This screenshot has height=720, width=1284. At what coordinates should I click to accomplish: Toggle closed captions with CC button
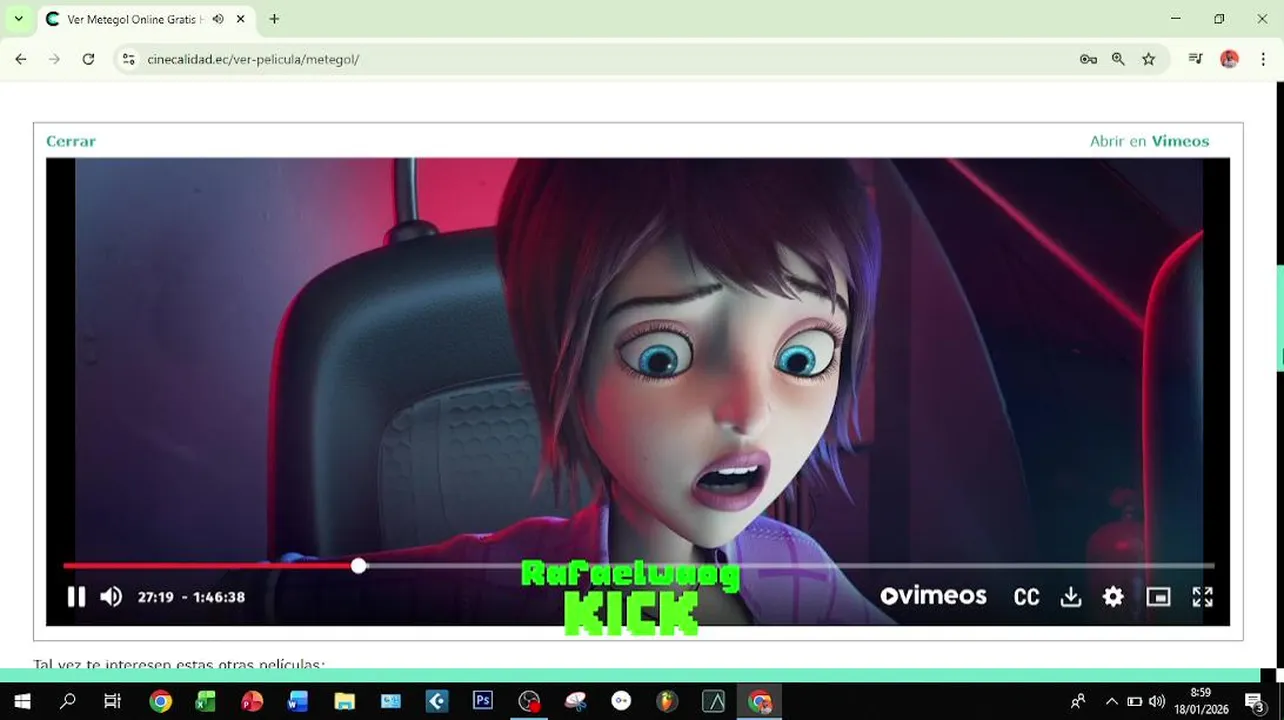tap(1026, 597)
